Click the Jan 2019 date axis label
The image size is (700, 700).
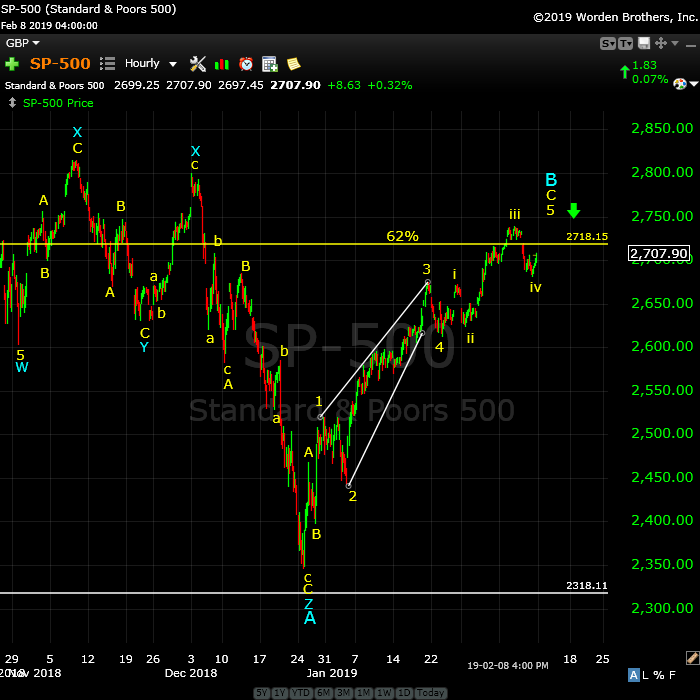332,673
